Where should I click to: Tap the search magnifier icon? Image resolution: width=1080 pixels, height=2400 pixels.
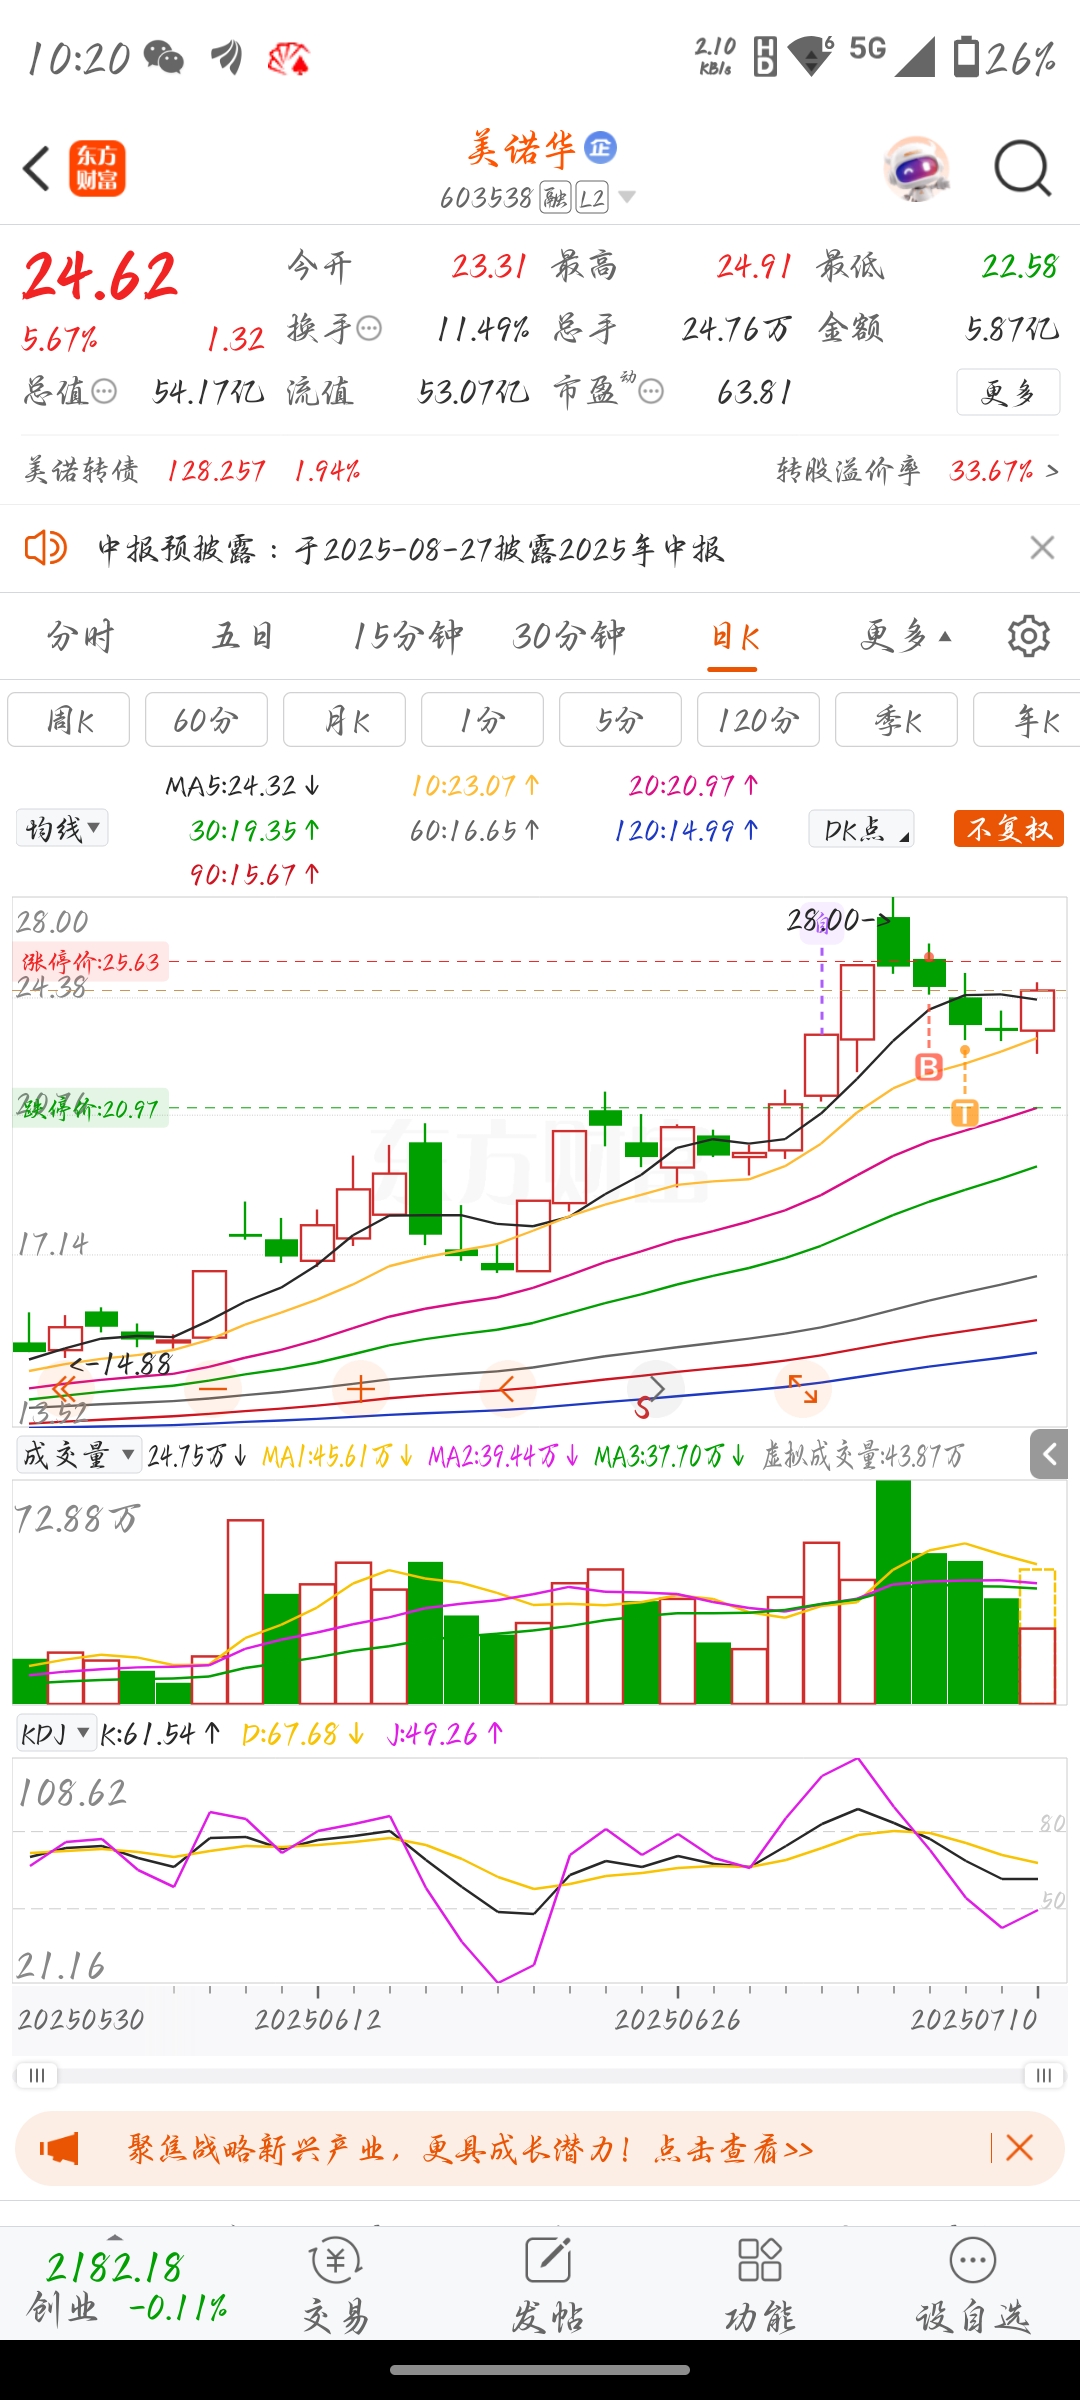coord(1022,168)
